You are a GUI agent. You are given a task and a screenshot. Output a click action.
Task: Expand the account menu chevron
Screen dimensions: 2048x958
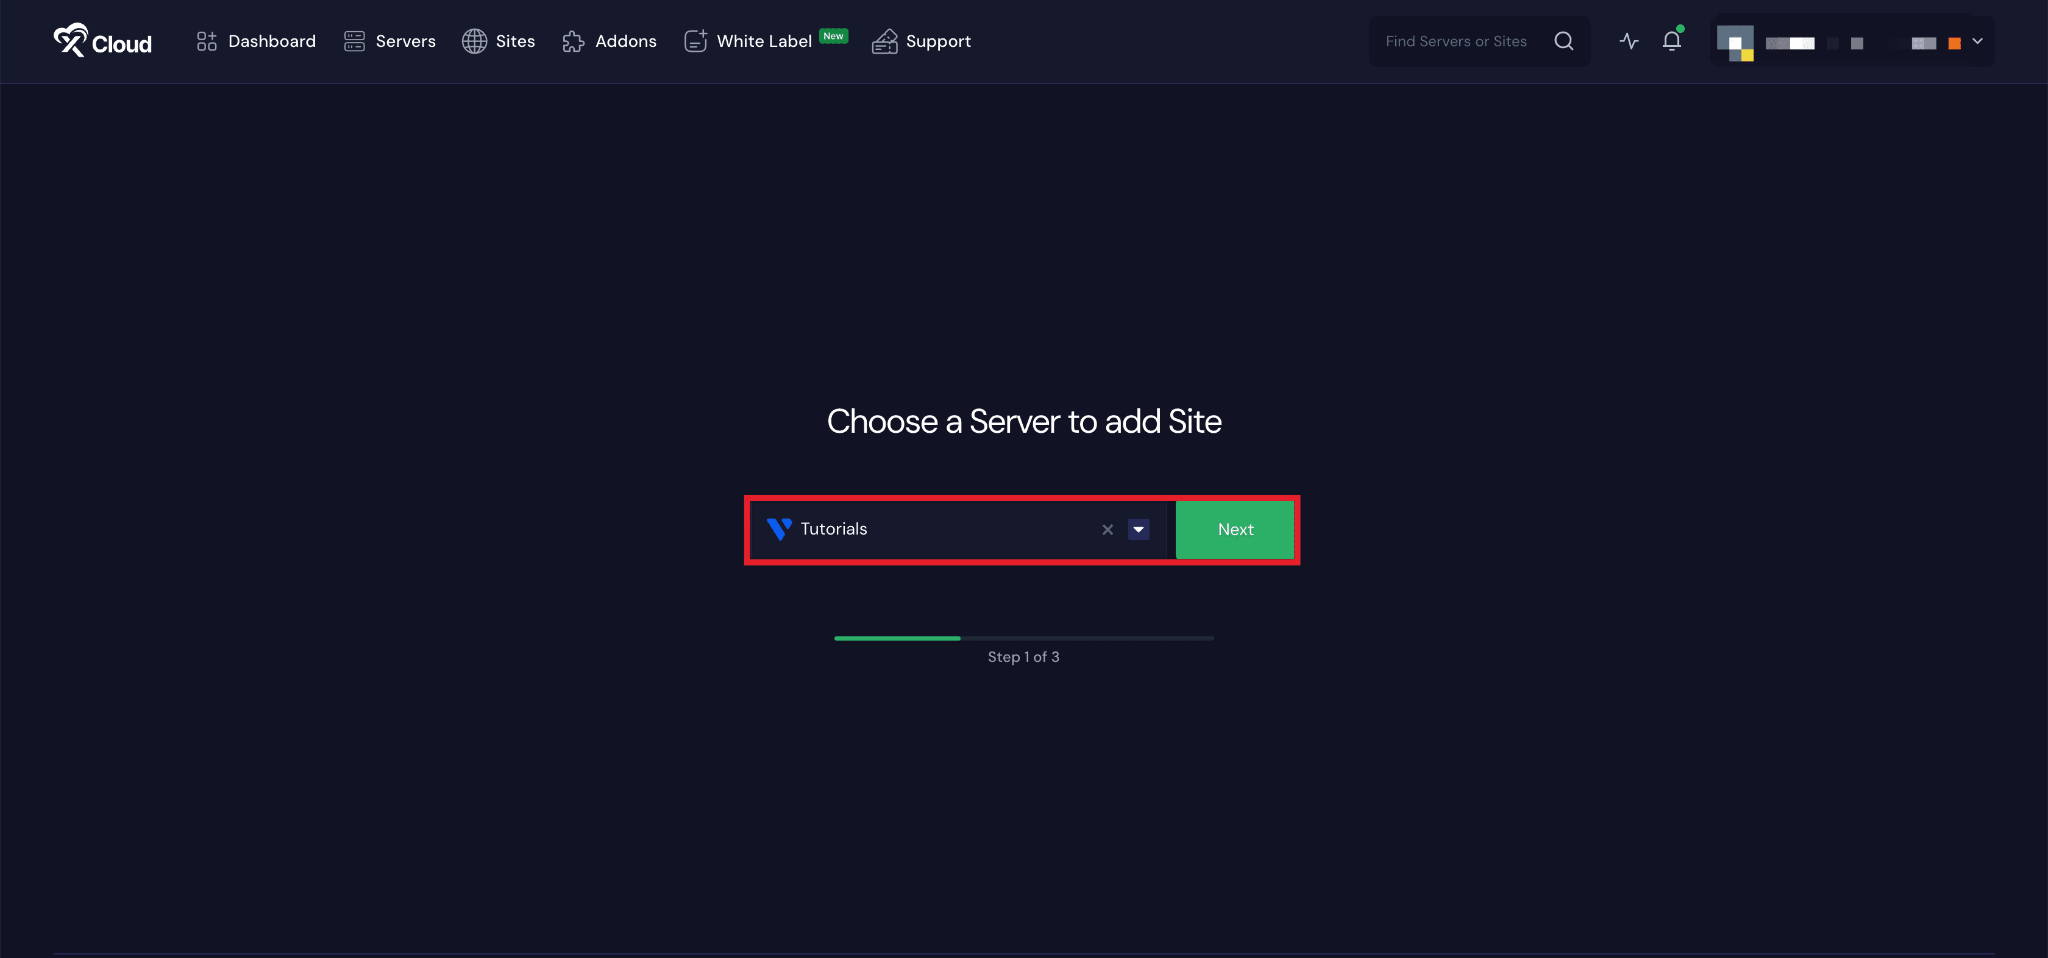click(x=1977, y=41)
